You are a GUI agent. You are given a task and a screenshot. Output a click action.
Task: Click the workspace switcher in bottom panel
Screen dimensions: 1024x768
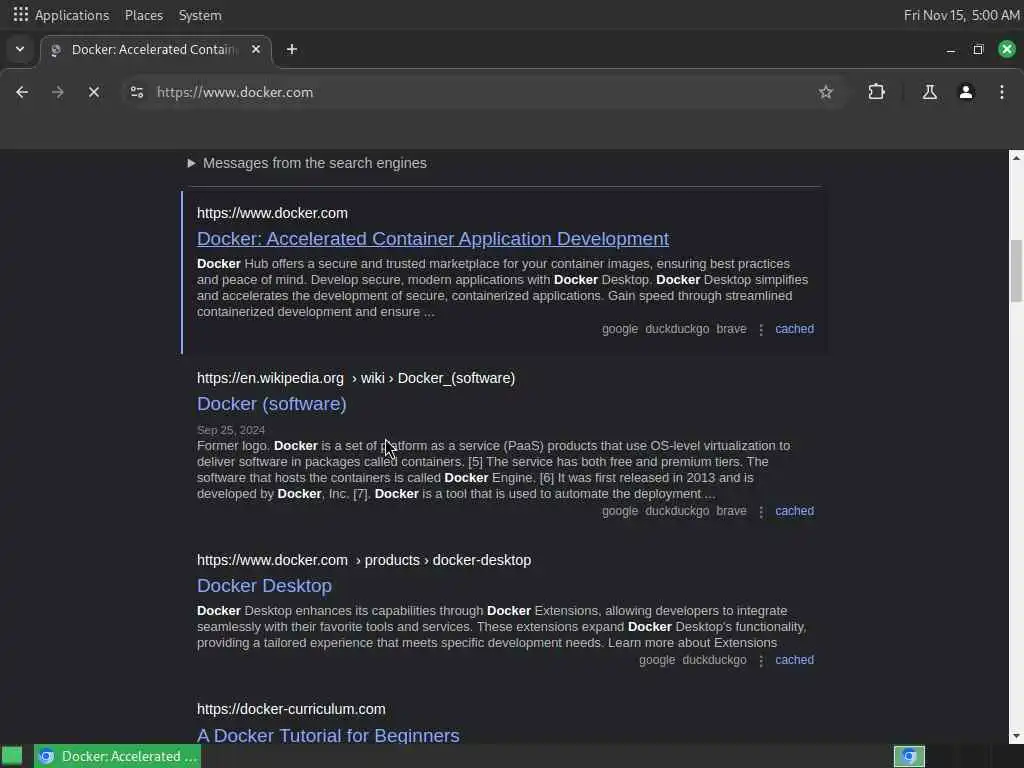pos(909,756)
